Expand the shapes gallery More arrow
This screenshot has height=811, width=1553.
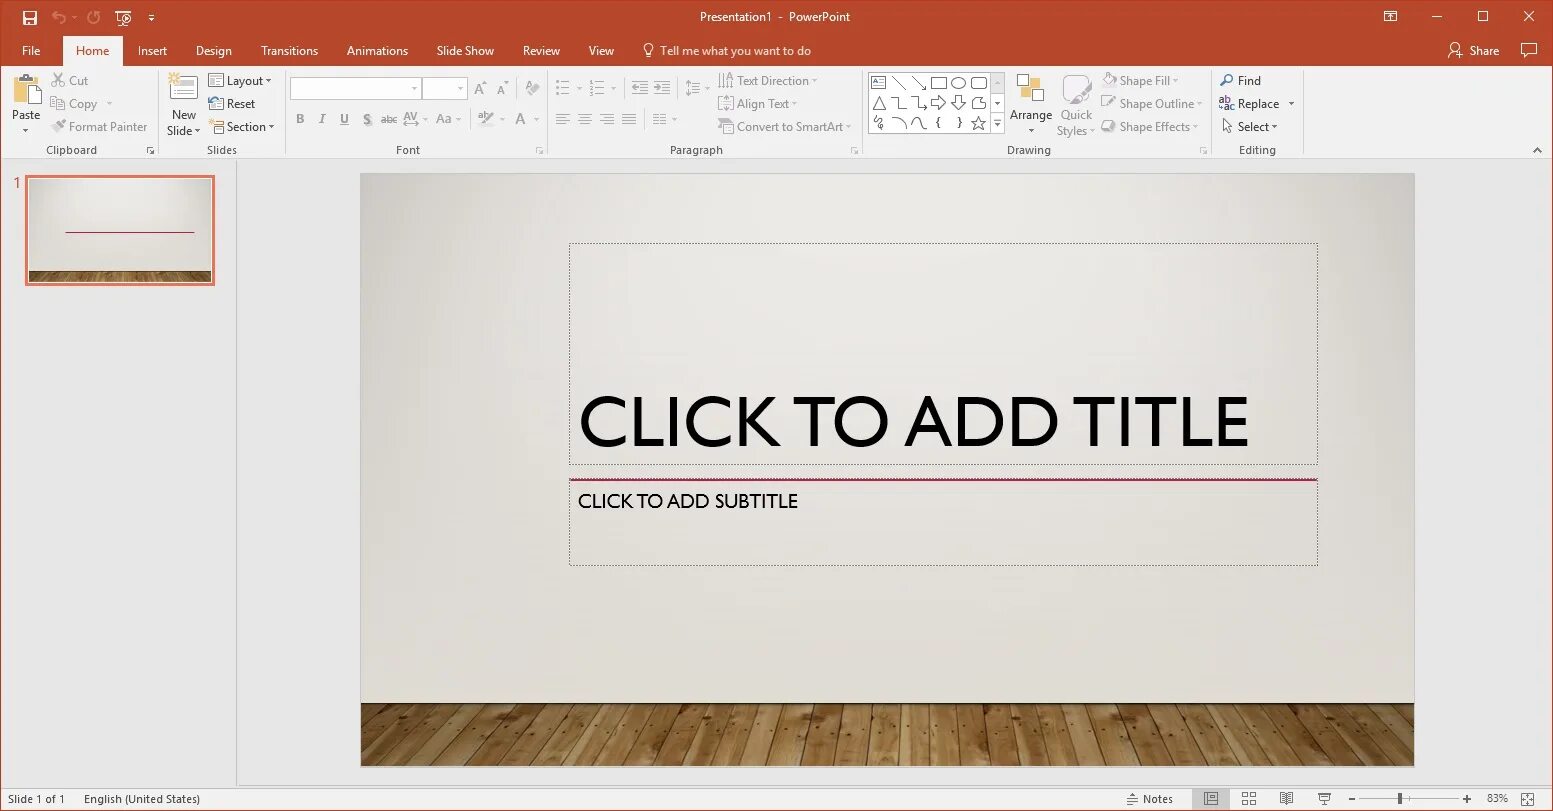click(x=997, y=124)
